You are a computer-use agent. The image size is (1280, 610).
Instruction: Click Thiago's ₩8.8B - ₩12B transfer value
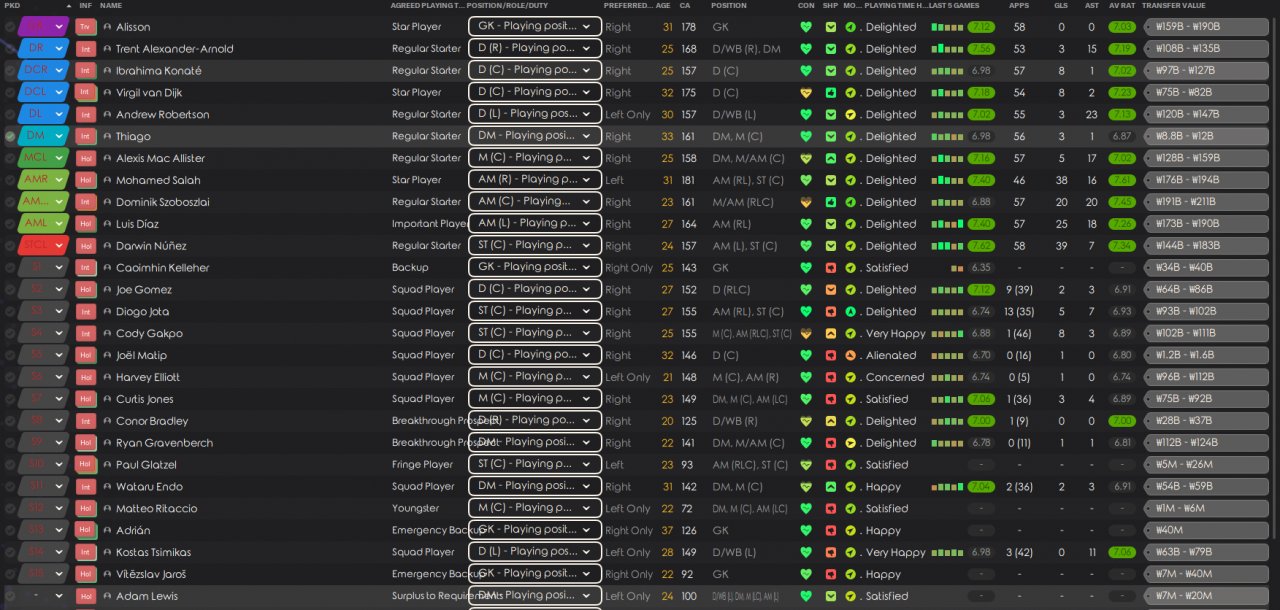1205,136
